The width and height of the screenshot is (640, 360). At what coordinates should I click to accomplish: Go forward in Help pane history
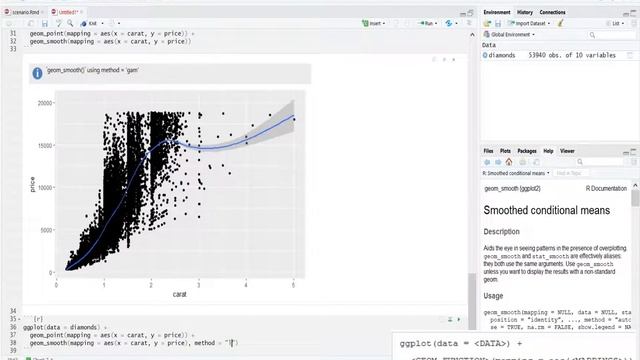coord(498,162)
